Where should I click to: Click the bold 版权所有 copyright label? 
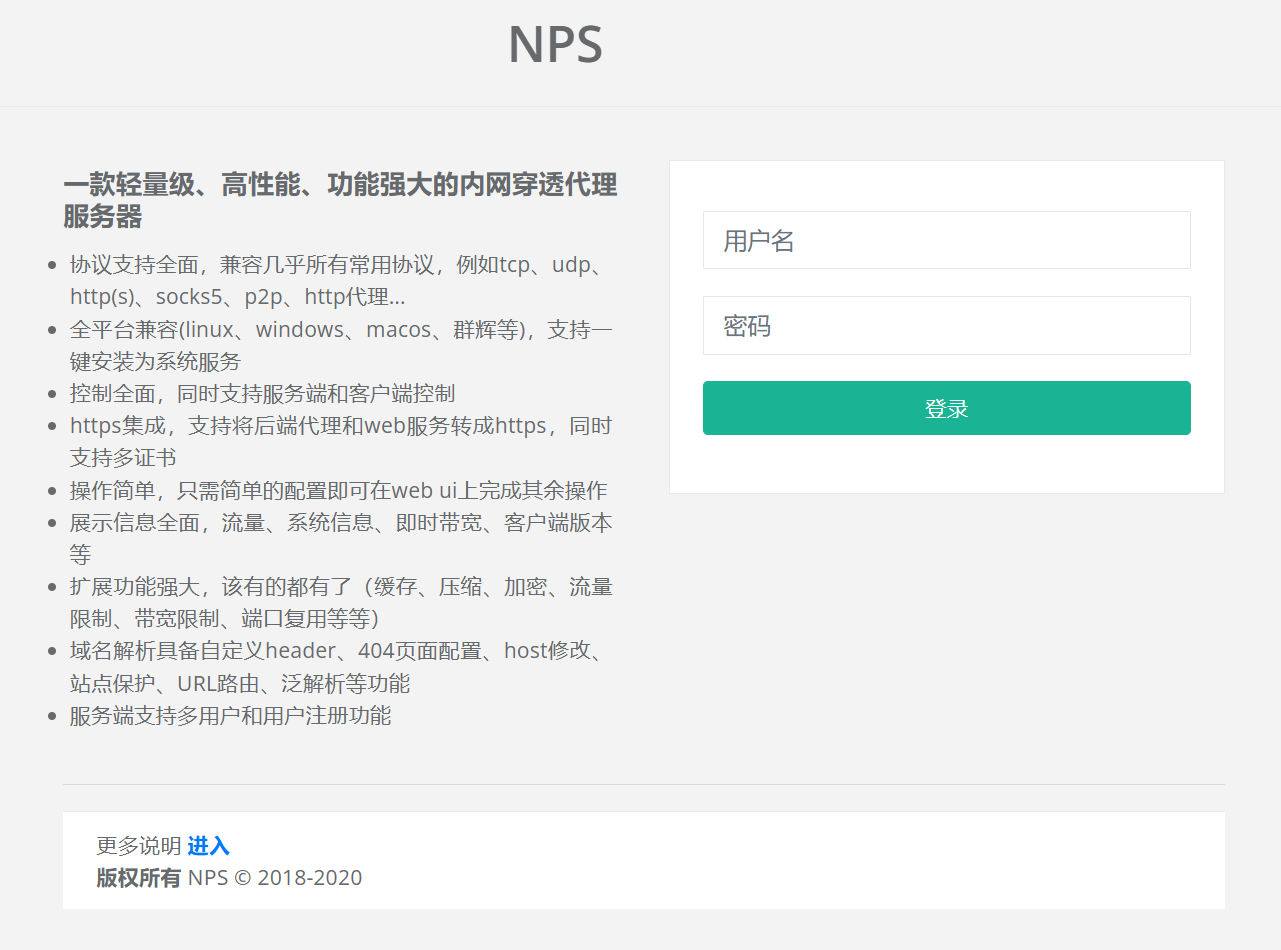(x=139, y=878)
